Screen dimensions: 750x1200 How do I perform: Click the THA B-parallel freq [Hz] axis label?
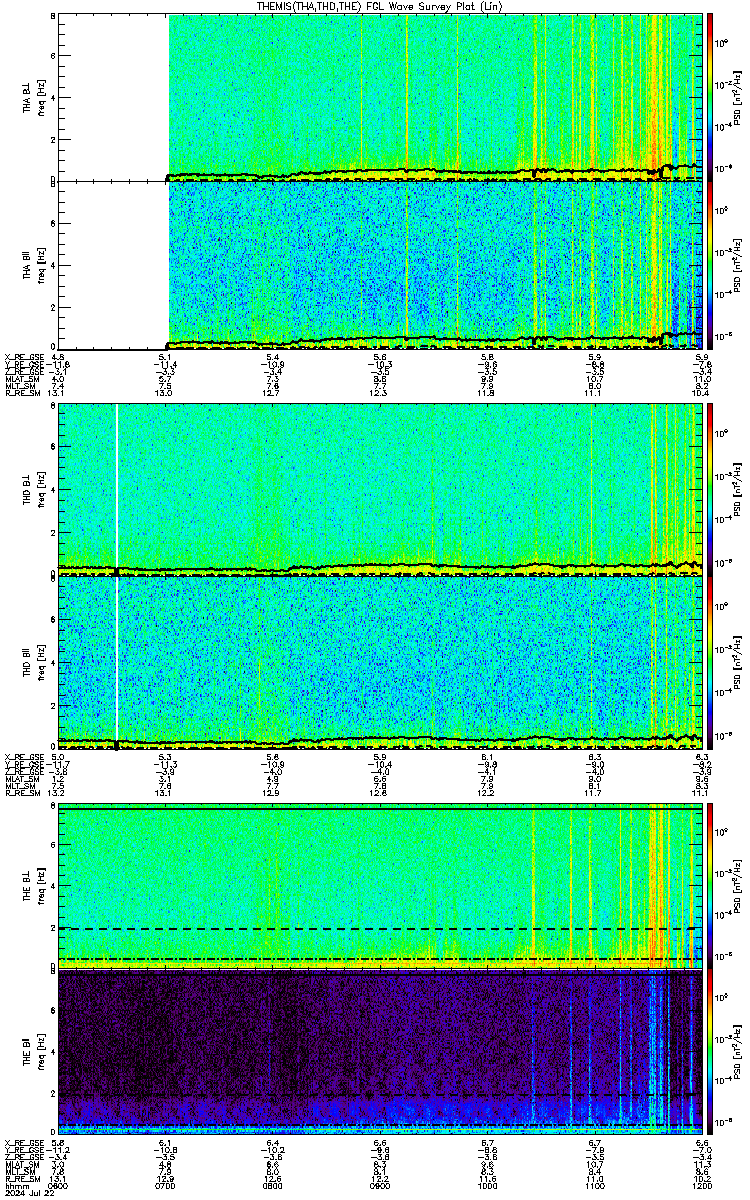(x=42, y=265)
